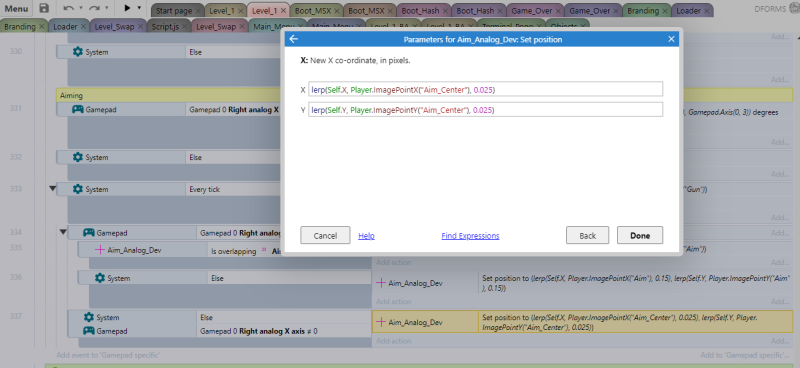Open the Redo history dropdown arrow

(x=107, y=8)
